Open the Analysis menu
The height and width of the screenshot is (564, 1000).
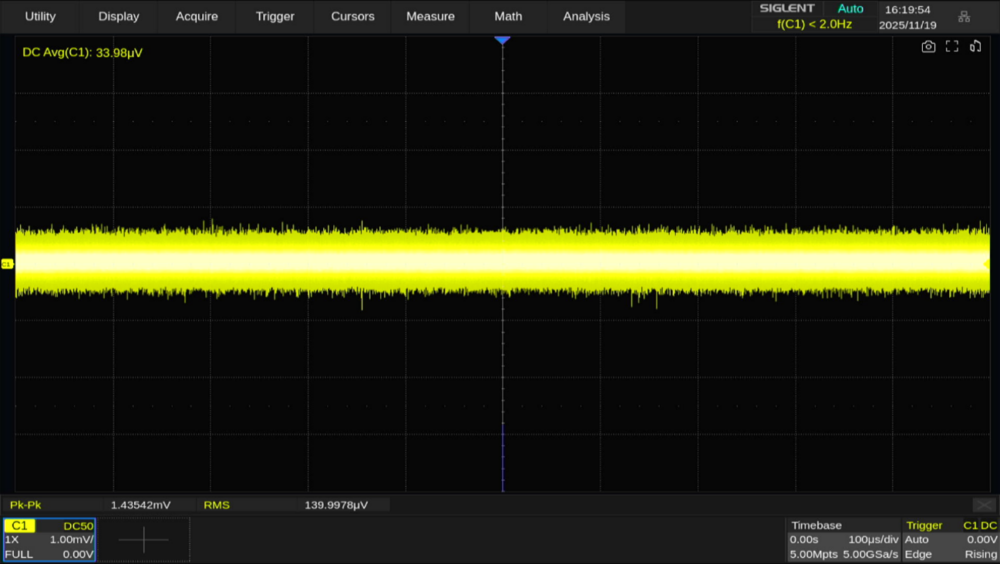(586, 16)
